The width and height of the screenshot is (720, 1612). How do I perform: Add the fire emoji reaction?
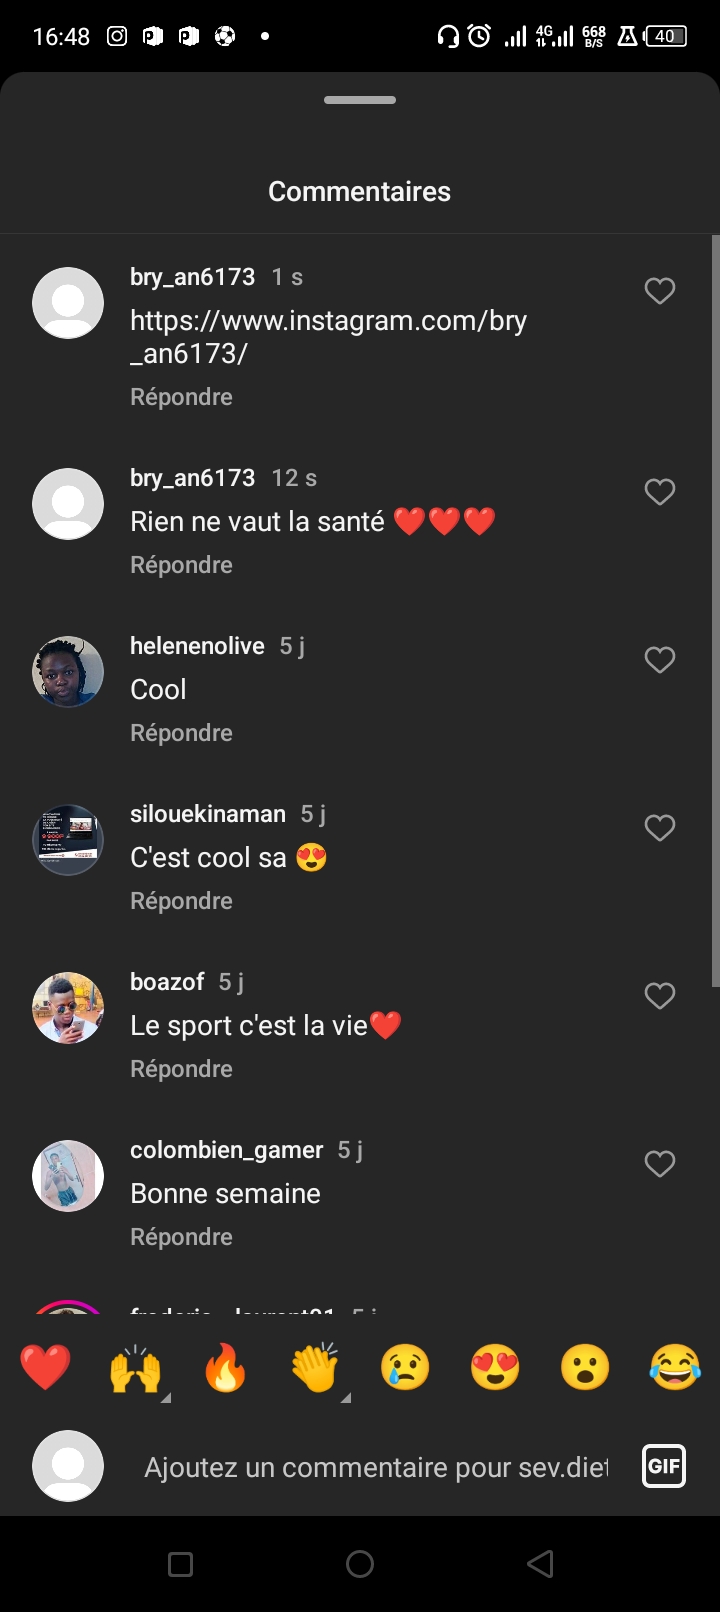pyautogui.click(x=225, y=1368)
